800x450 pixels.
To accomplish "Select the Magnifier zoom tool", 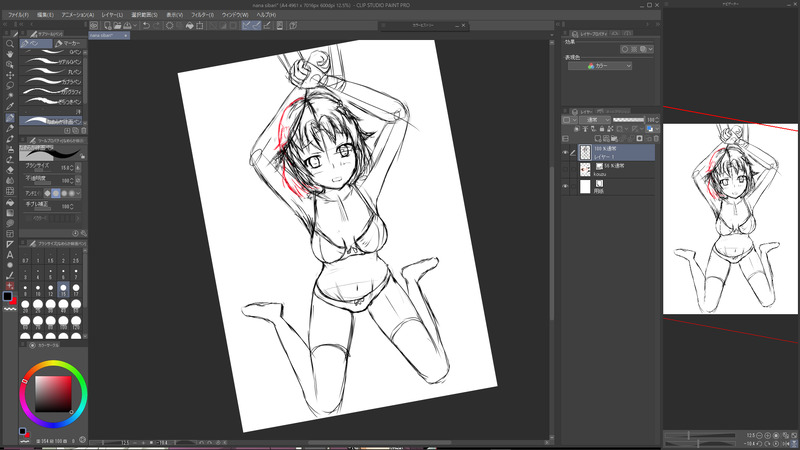I will (9, 44).
